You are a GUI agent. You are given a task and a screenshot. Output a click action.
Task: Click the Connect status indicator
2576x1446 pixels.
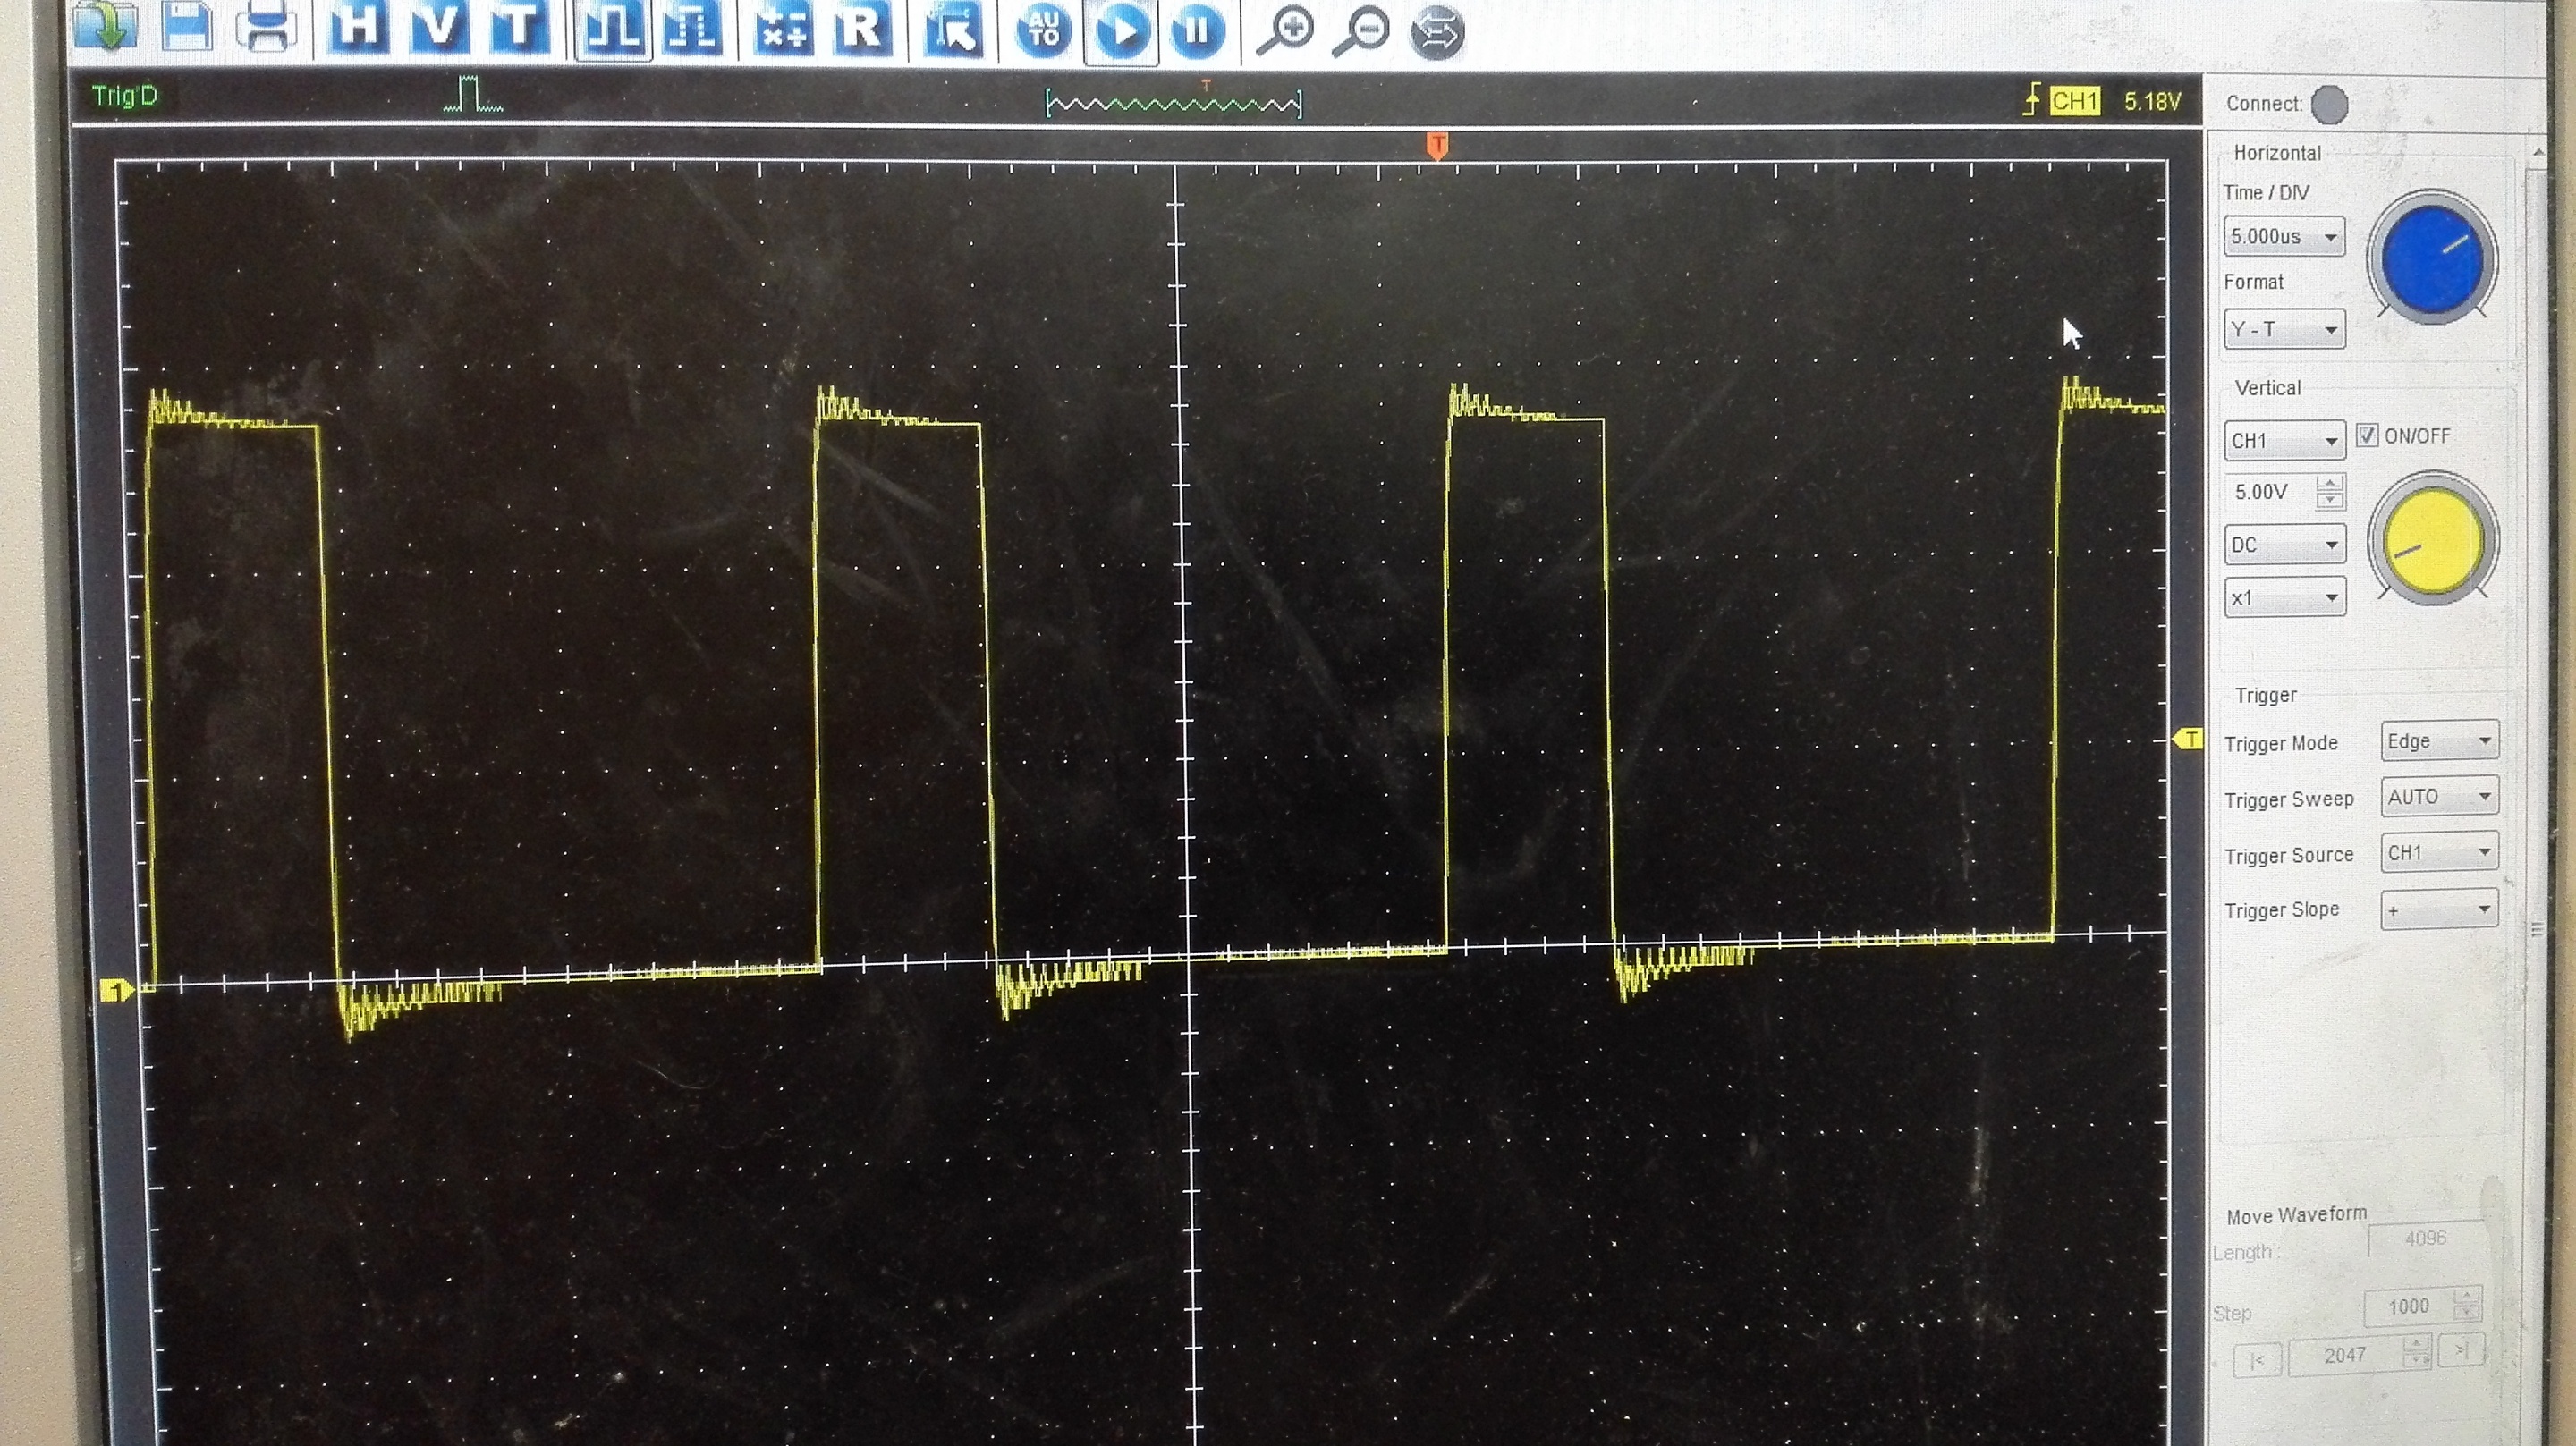(2330, 104)
